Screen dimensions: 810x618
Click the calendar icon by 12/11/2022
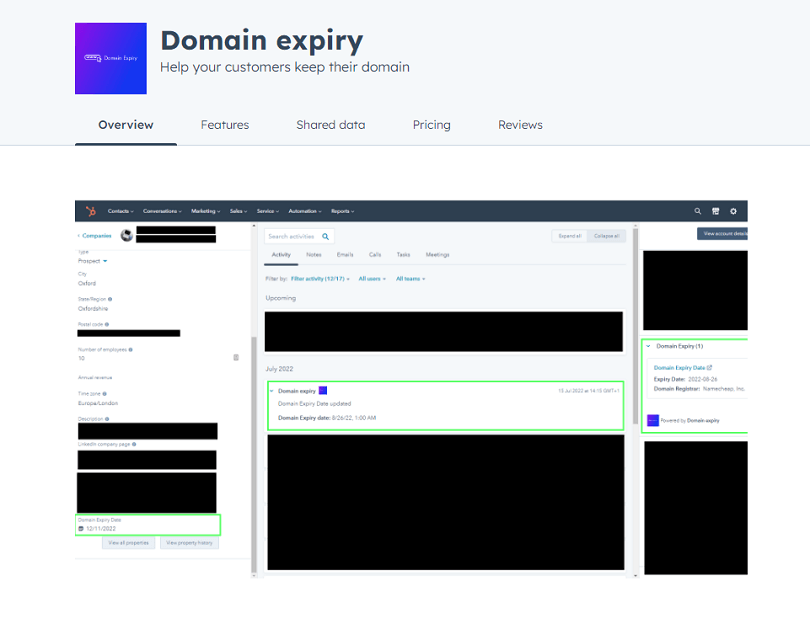coord(81,529)
